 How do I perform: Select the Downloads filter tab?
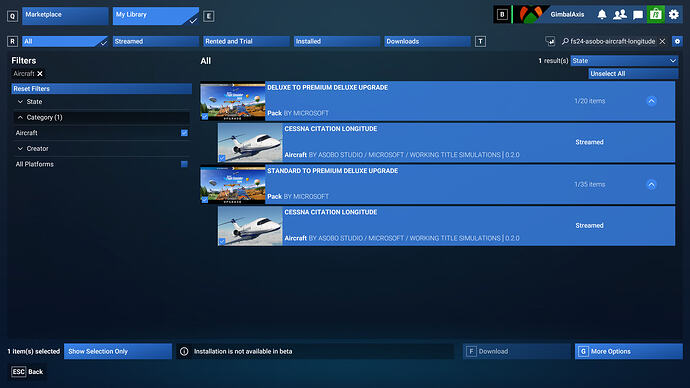[x=427, y=41]
